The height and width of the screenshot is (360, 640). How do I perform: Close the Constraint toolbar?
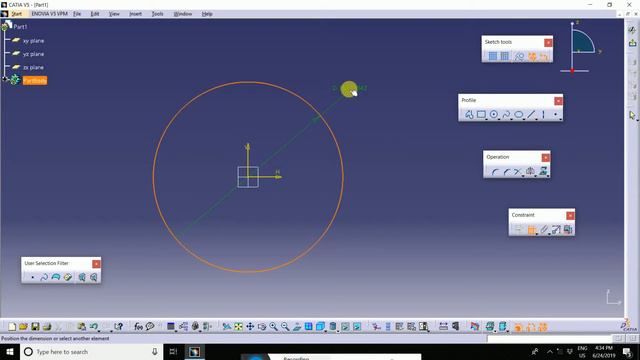click(570, 216)
